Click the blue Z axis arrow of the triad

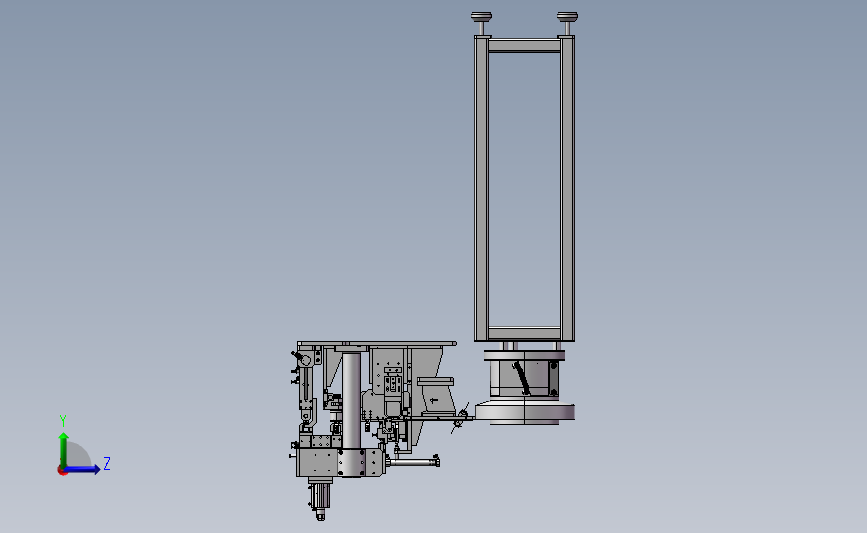click(82, 469)
